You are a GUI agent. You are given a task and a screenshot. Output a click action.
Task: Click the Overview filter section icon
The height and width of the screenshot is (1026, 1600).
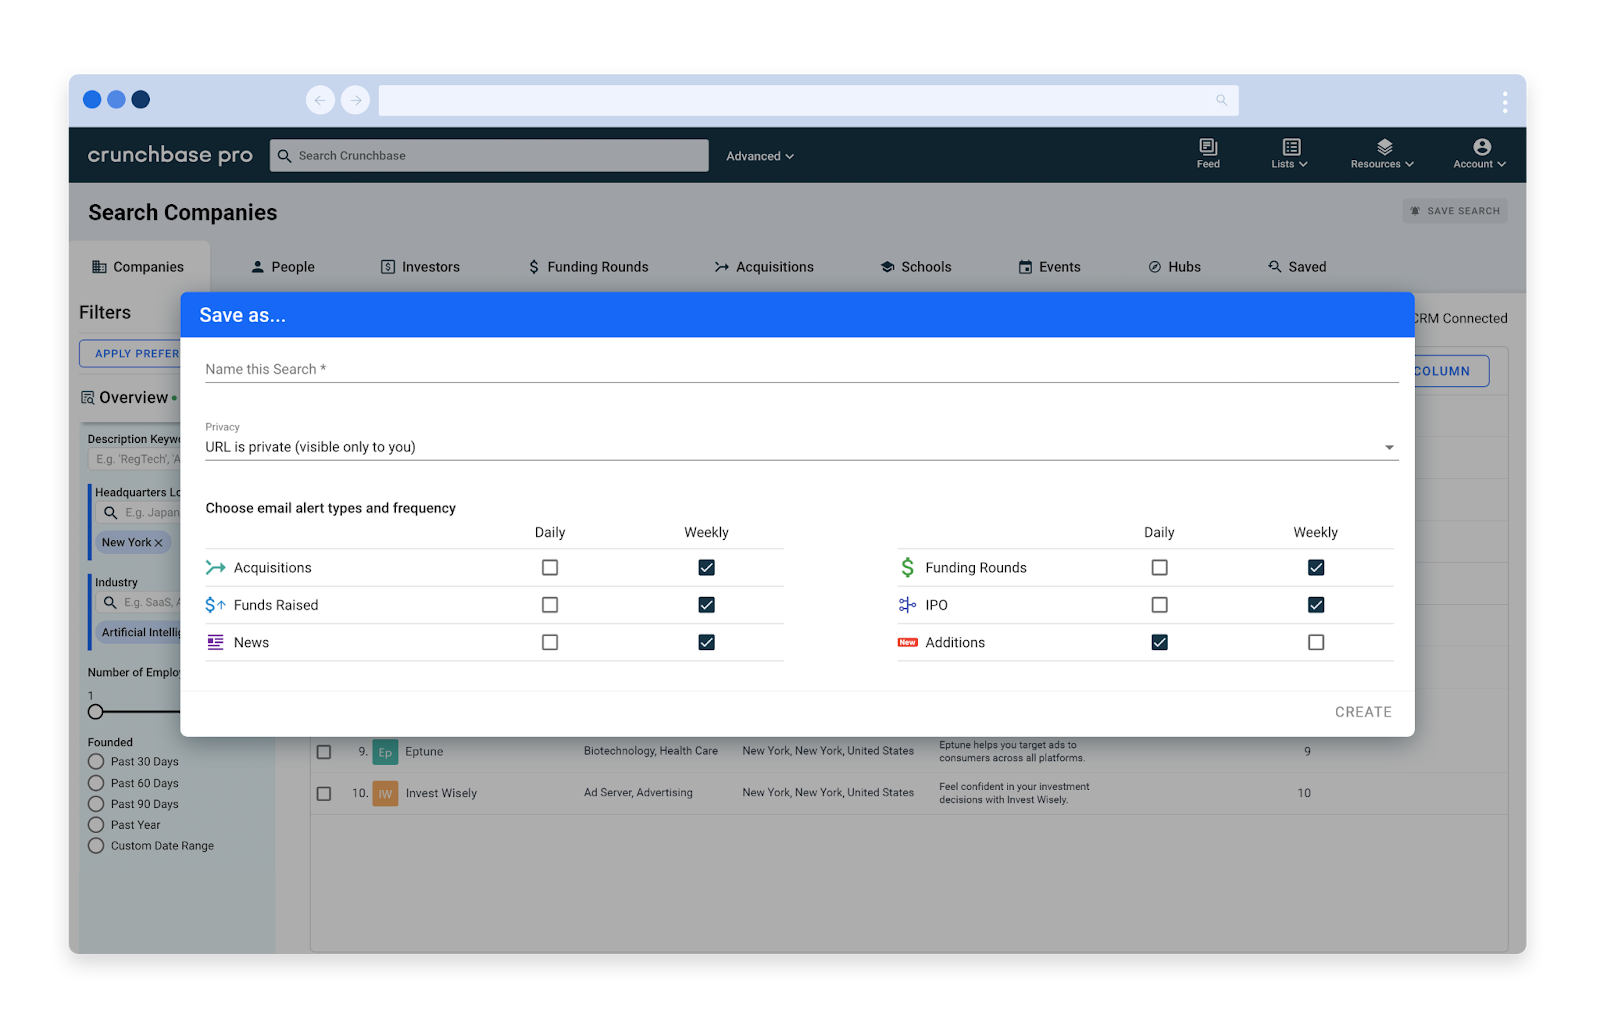tap(88, 397)
